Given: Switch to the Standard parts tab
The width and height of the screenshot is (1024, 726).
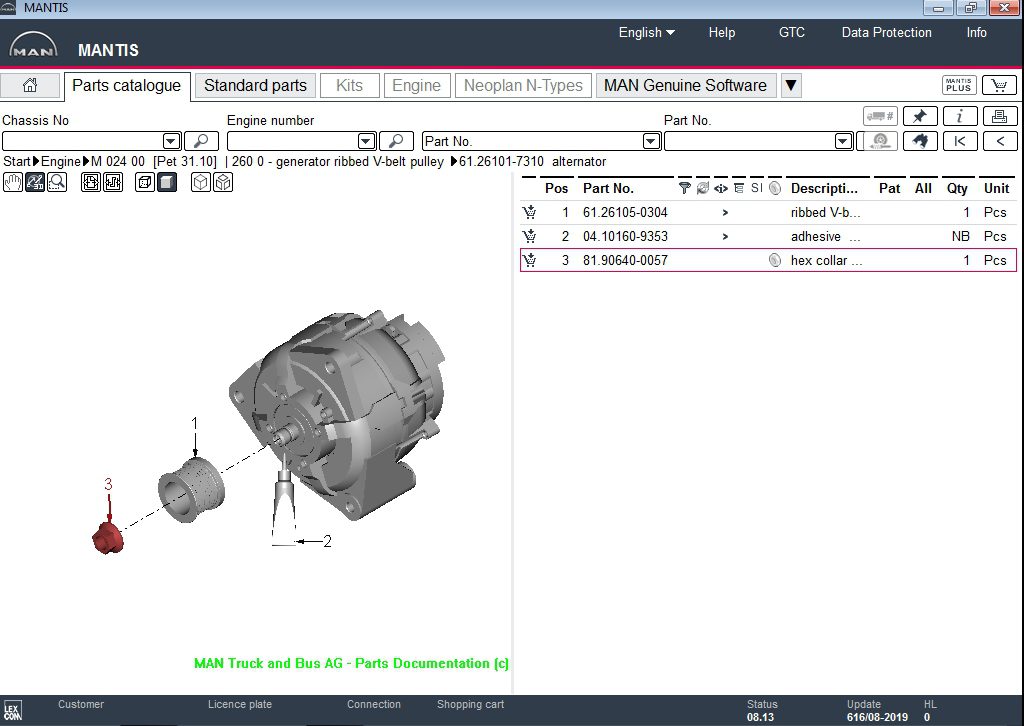Looking at the screenshot, I should [255, 85].
